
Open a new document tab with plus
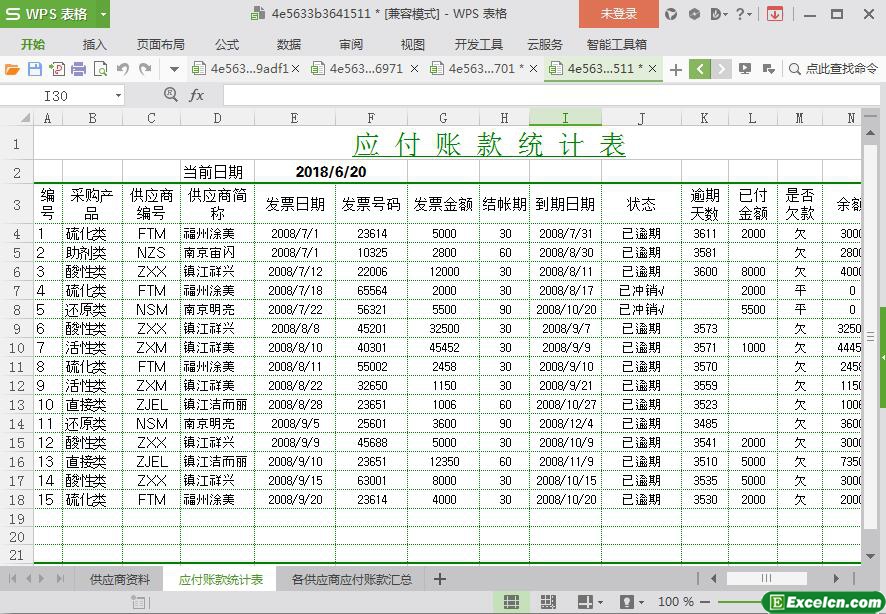tap(676, 69)
